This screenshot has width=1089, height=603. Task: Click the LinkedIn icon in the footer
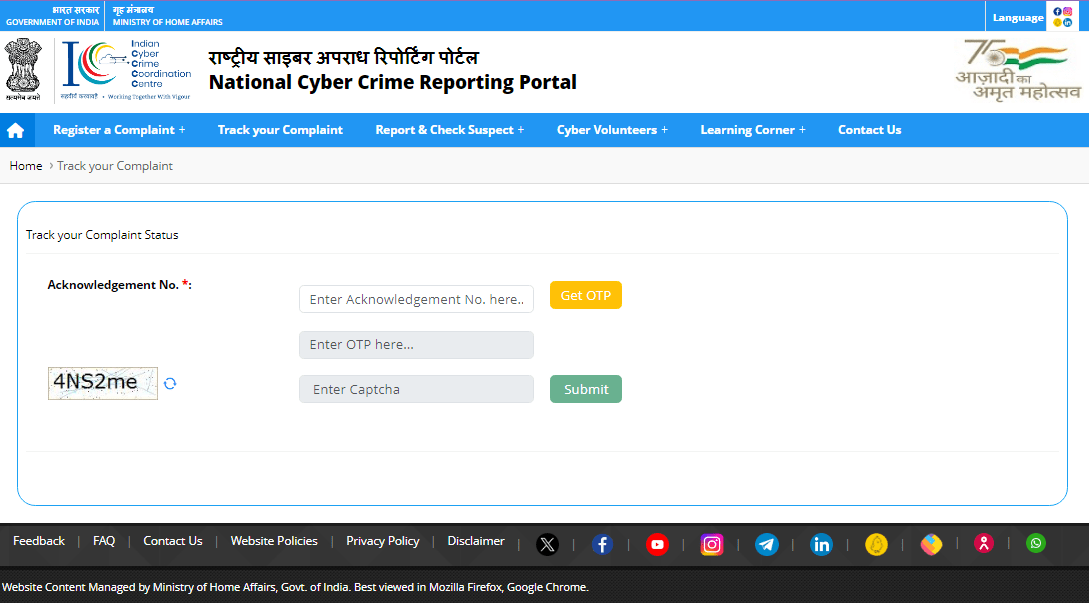coord(821,544)
